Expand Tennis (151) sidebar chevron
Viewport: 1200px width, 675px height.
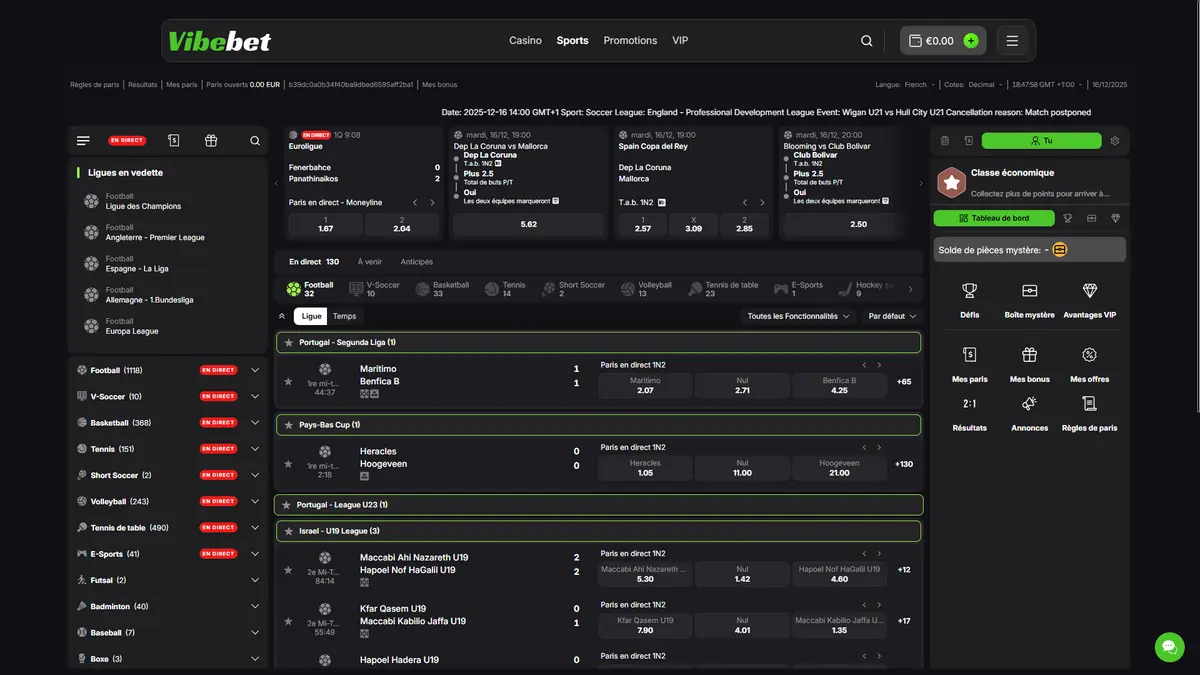[254, 449]
